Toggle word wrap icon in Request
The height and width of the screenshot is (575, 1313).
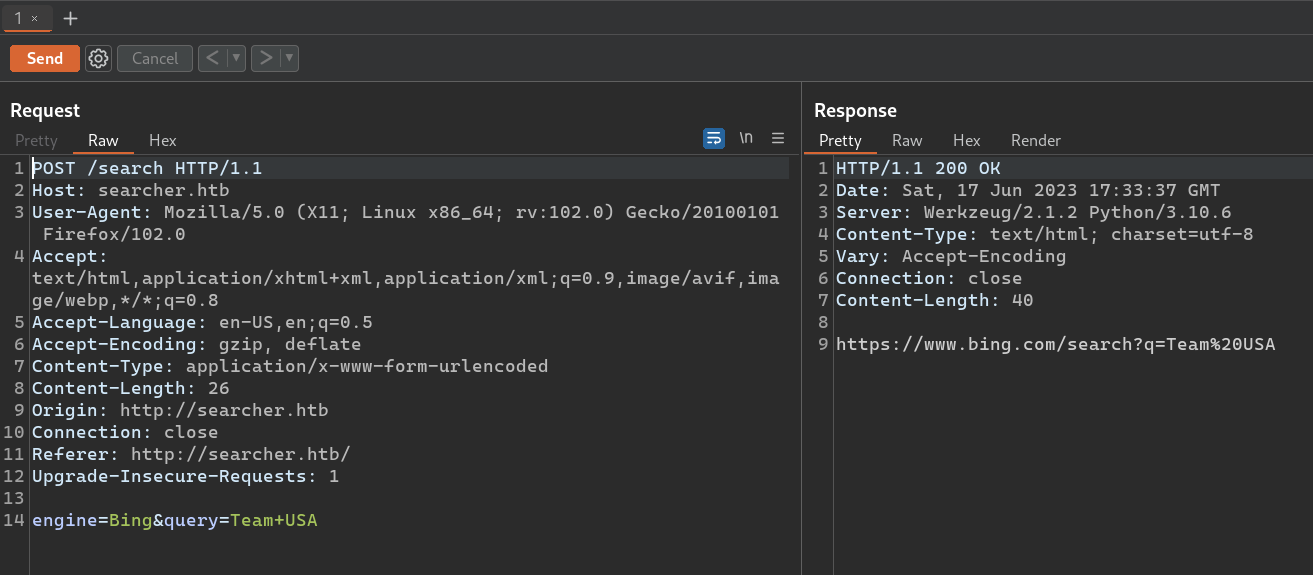(714, 138)
